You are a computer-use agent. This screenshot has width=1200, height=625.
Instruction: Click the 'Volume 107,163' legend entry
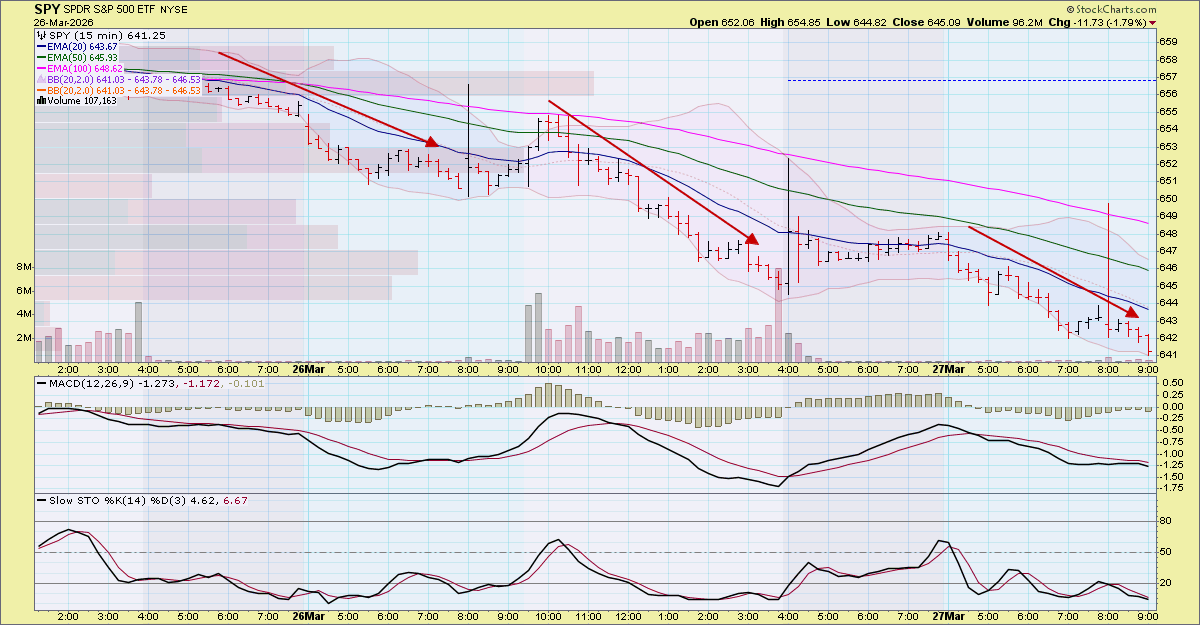(x=81, y=101)
